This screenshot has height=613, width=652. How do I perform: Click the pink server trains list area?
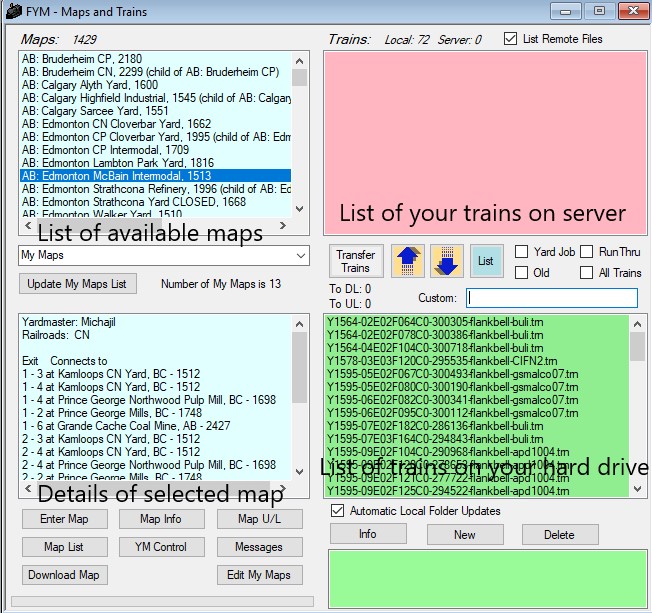(x=485, y=143)
